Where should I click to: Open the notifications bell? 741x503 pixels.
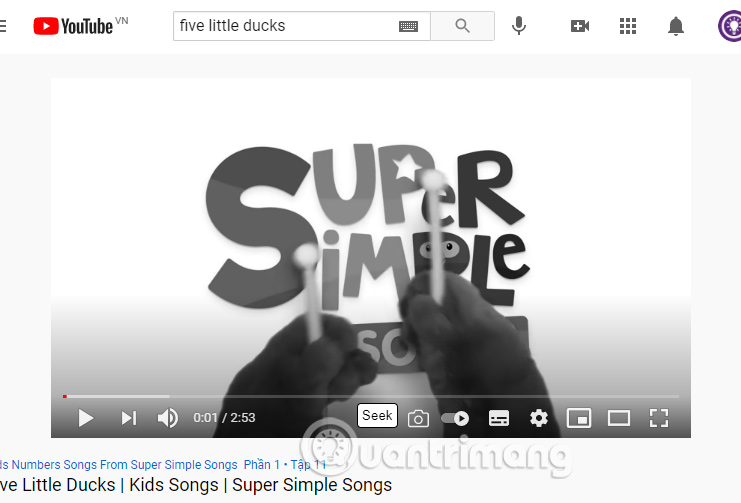[x=676, y=26]
